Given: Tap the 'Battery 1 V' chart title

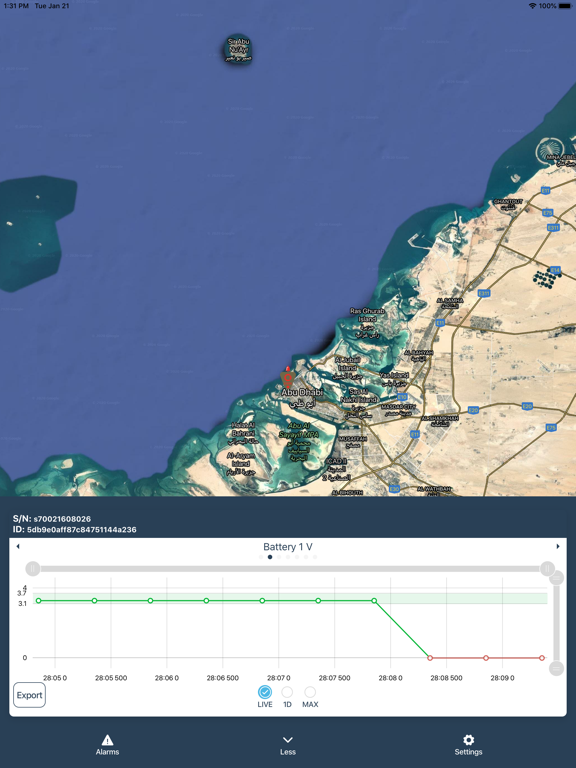Looking at the screenshot, I should [x=288, y=547].
